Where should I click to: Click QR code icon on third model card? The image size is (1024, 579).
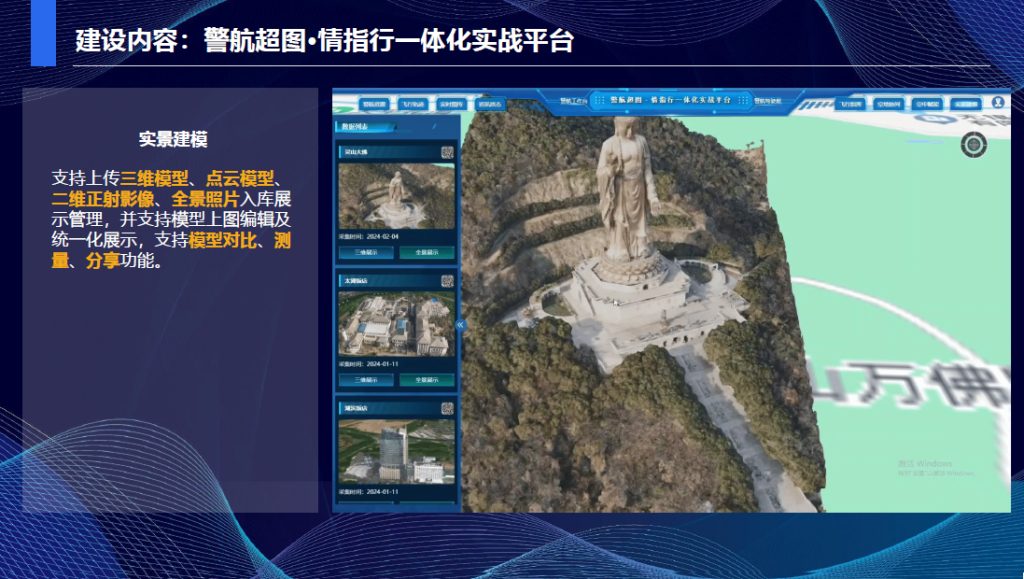click(x=447, y=408)
